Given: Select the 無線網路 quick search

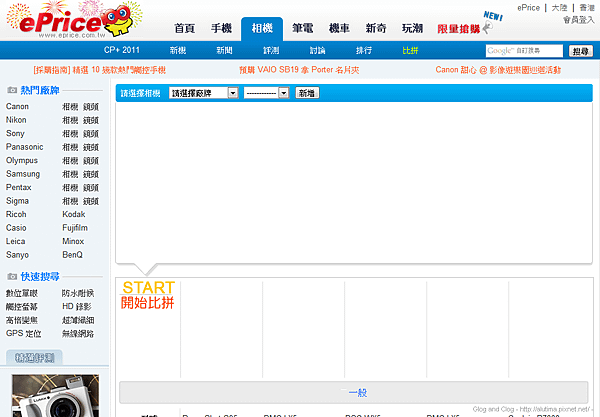Looking at the screenshot, I should click(78, 334).
